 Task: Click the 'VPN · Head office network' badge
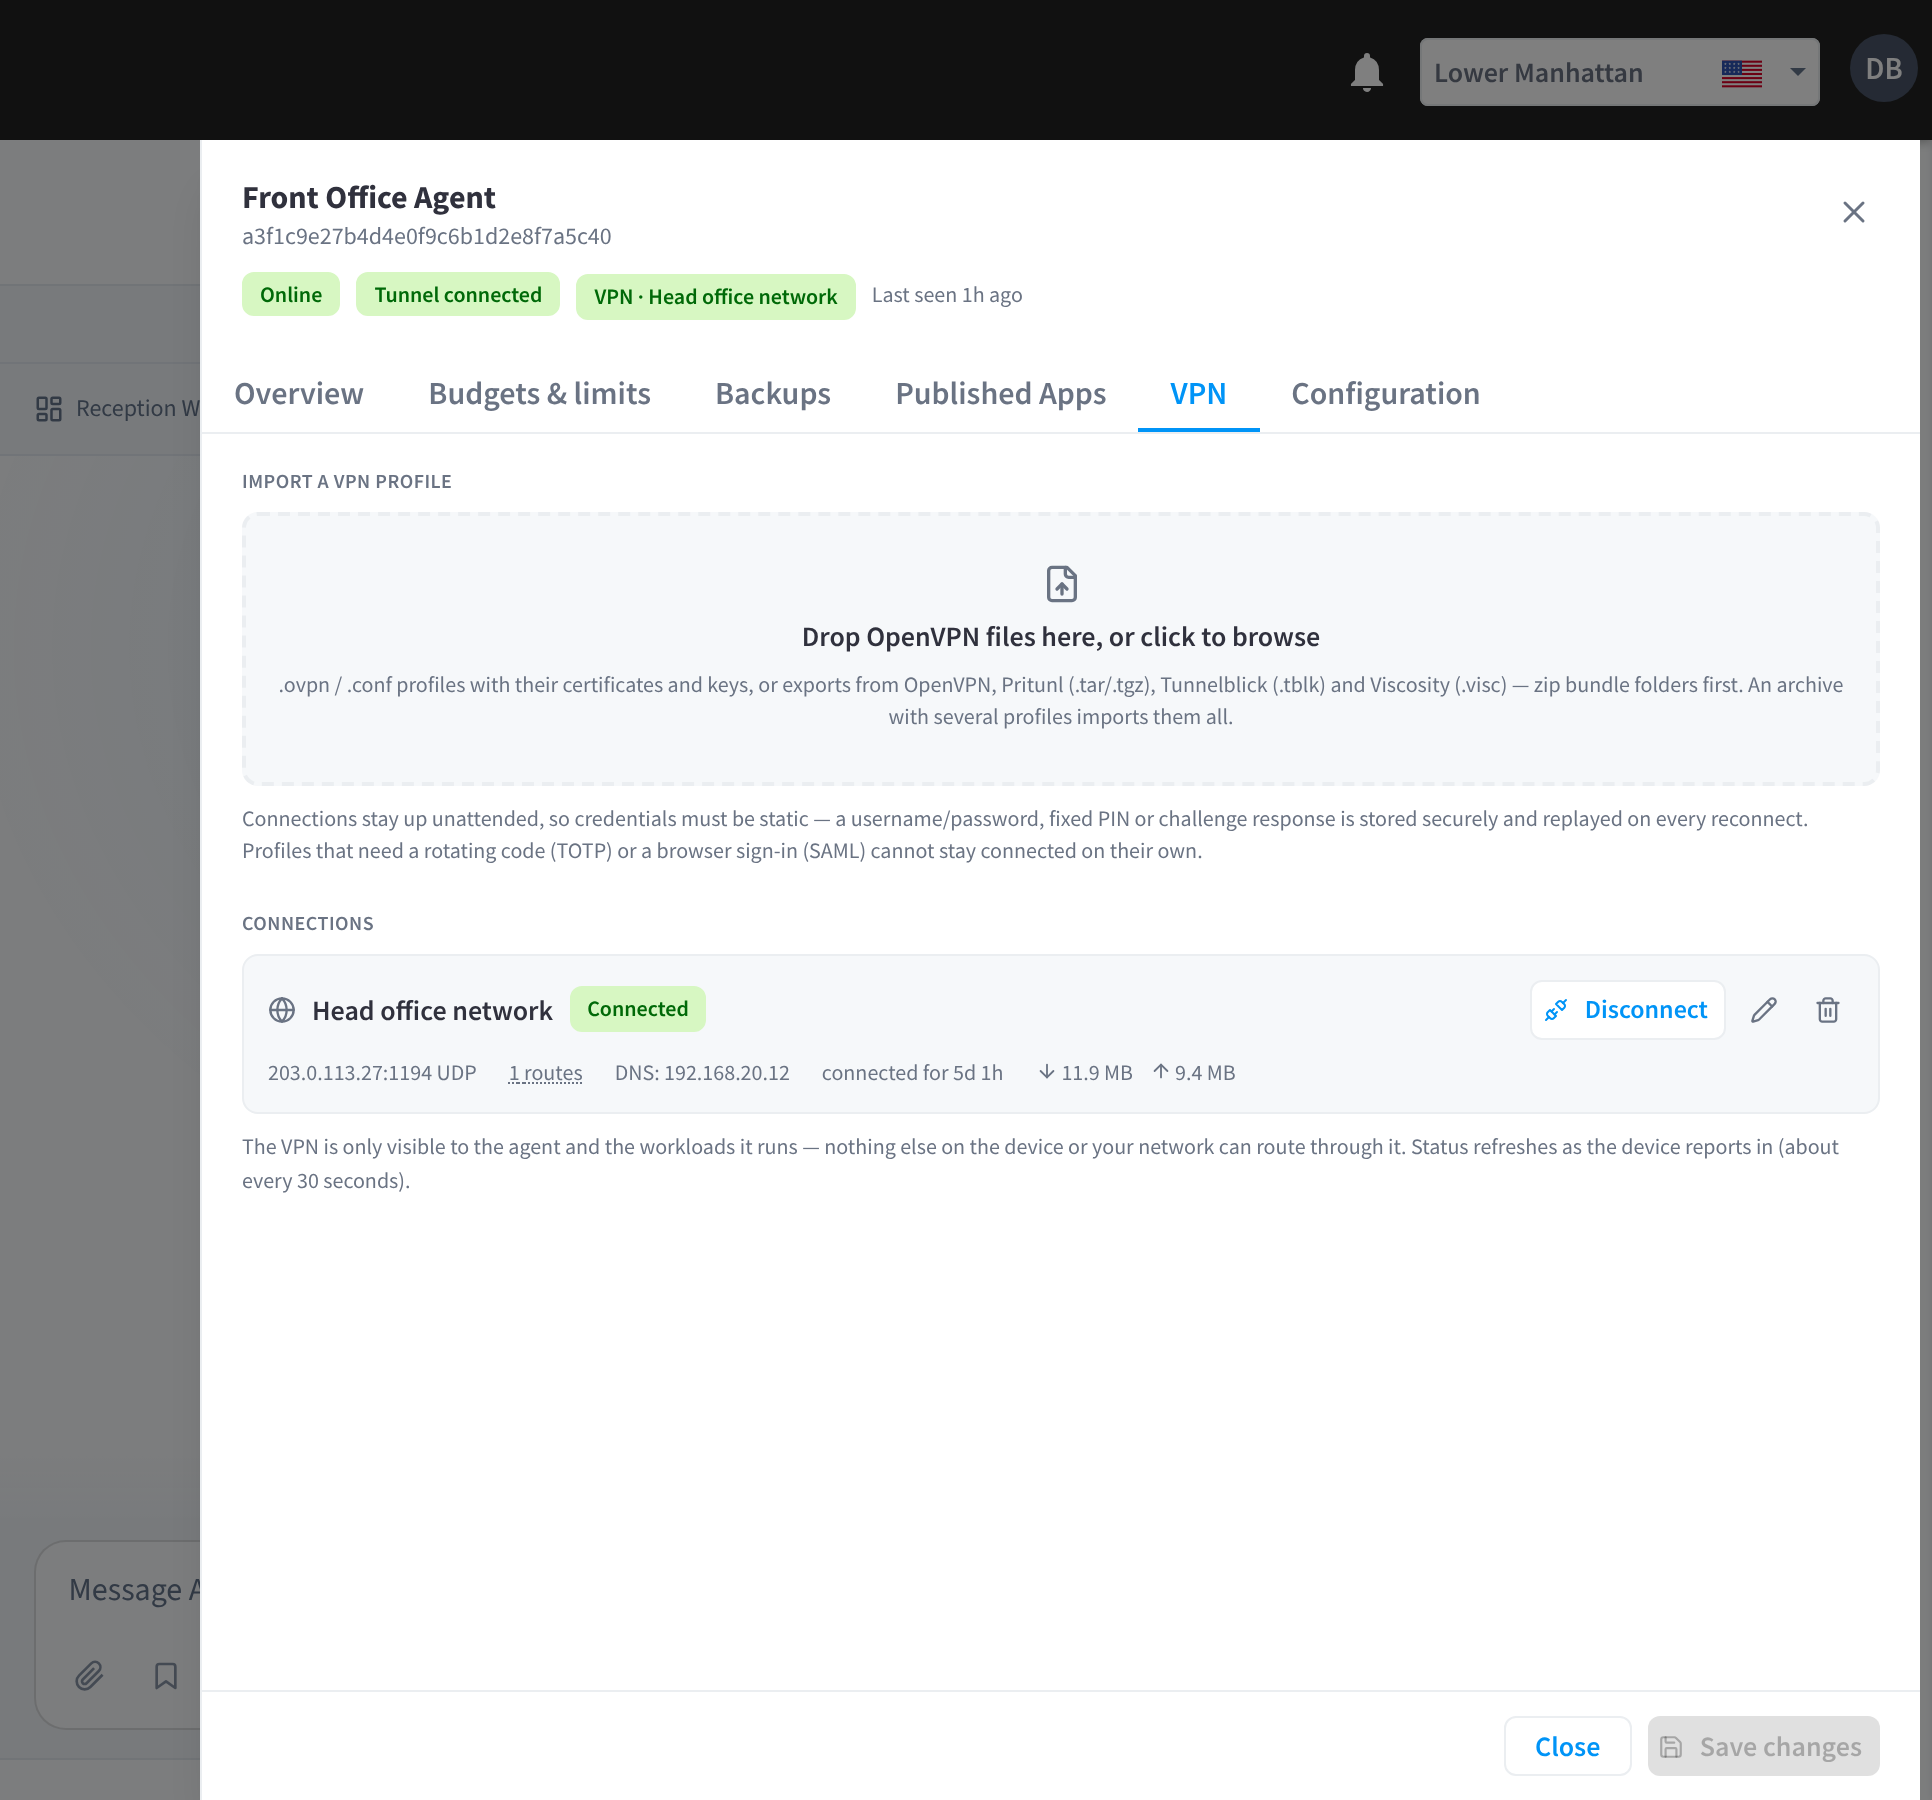point(715,297)
